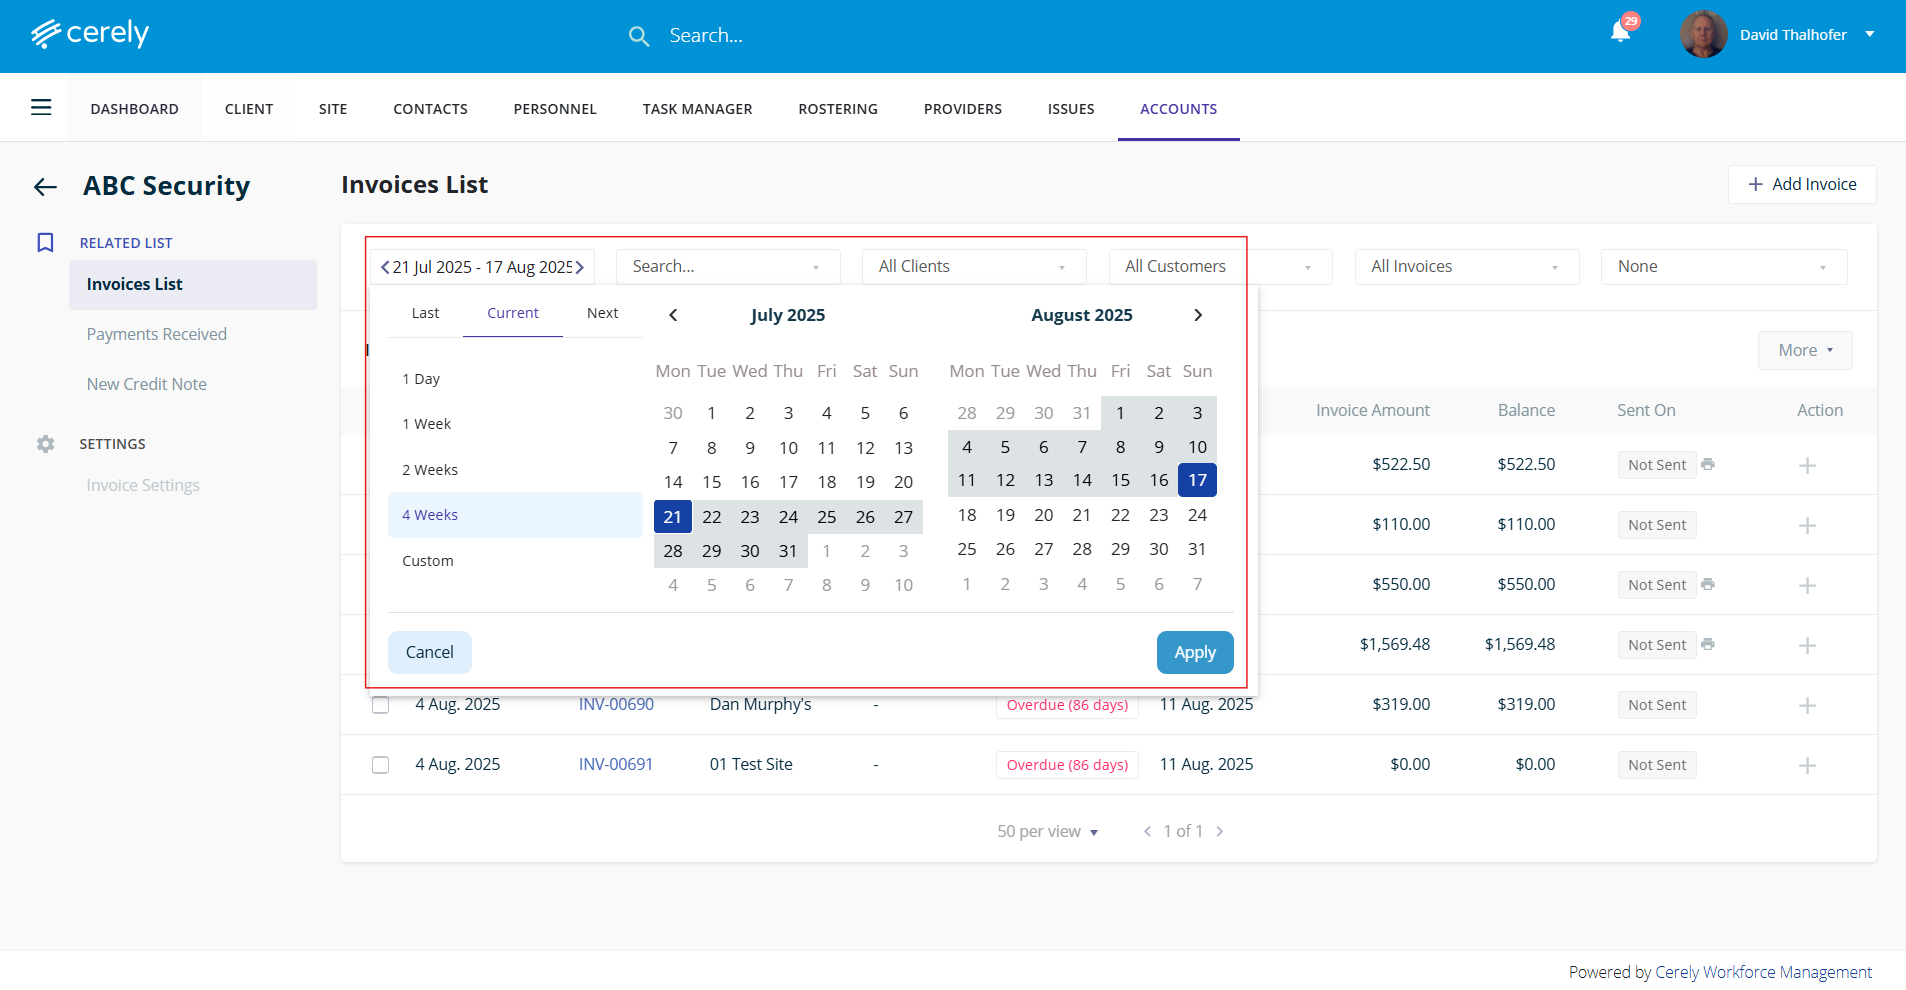Click plus action for INV-00691

[x=1807, y=765]
